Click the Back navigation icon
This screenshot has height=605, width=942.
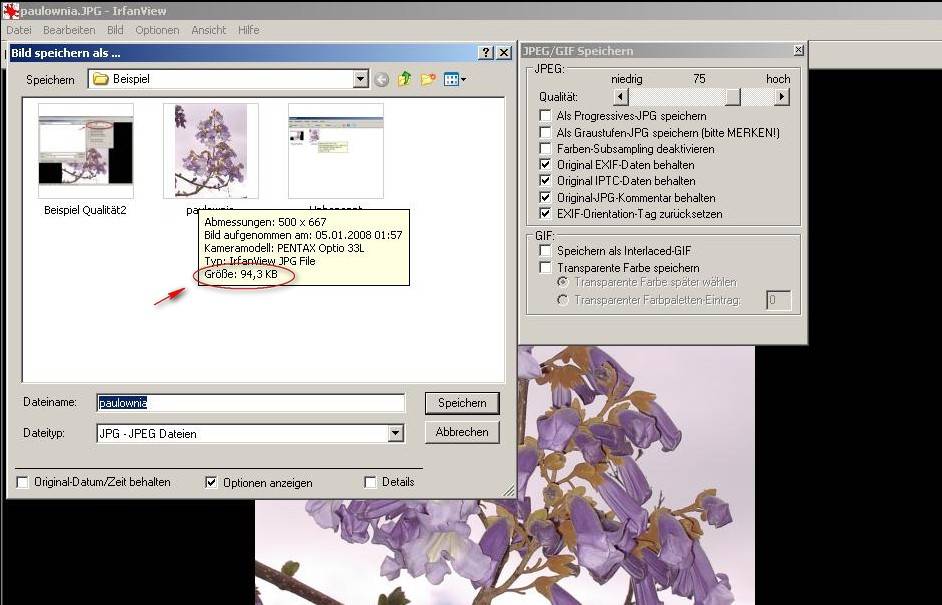[382, 79]
